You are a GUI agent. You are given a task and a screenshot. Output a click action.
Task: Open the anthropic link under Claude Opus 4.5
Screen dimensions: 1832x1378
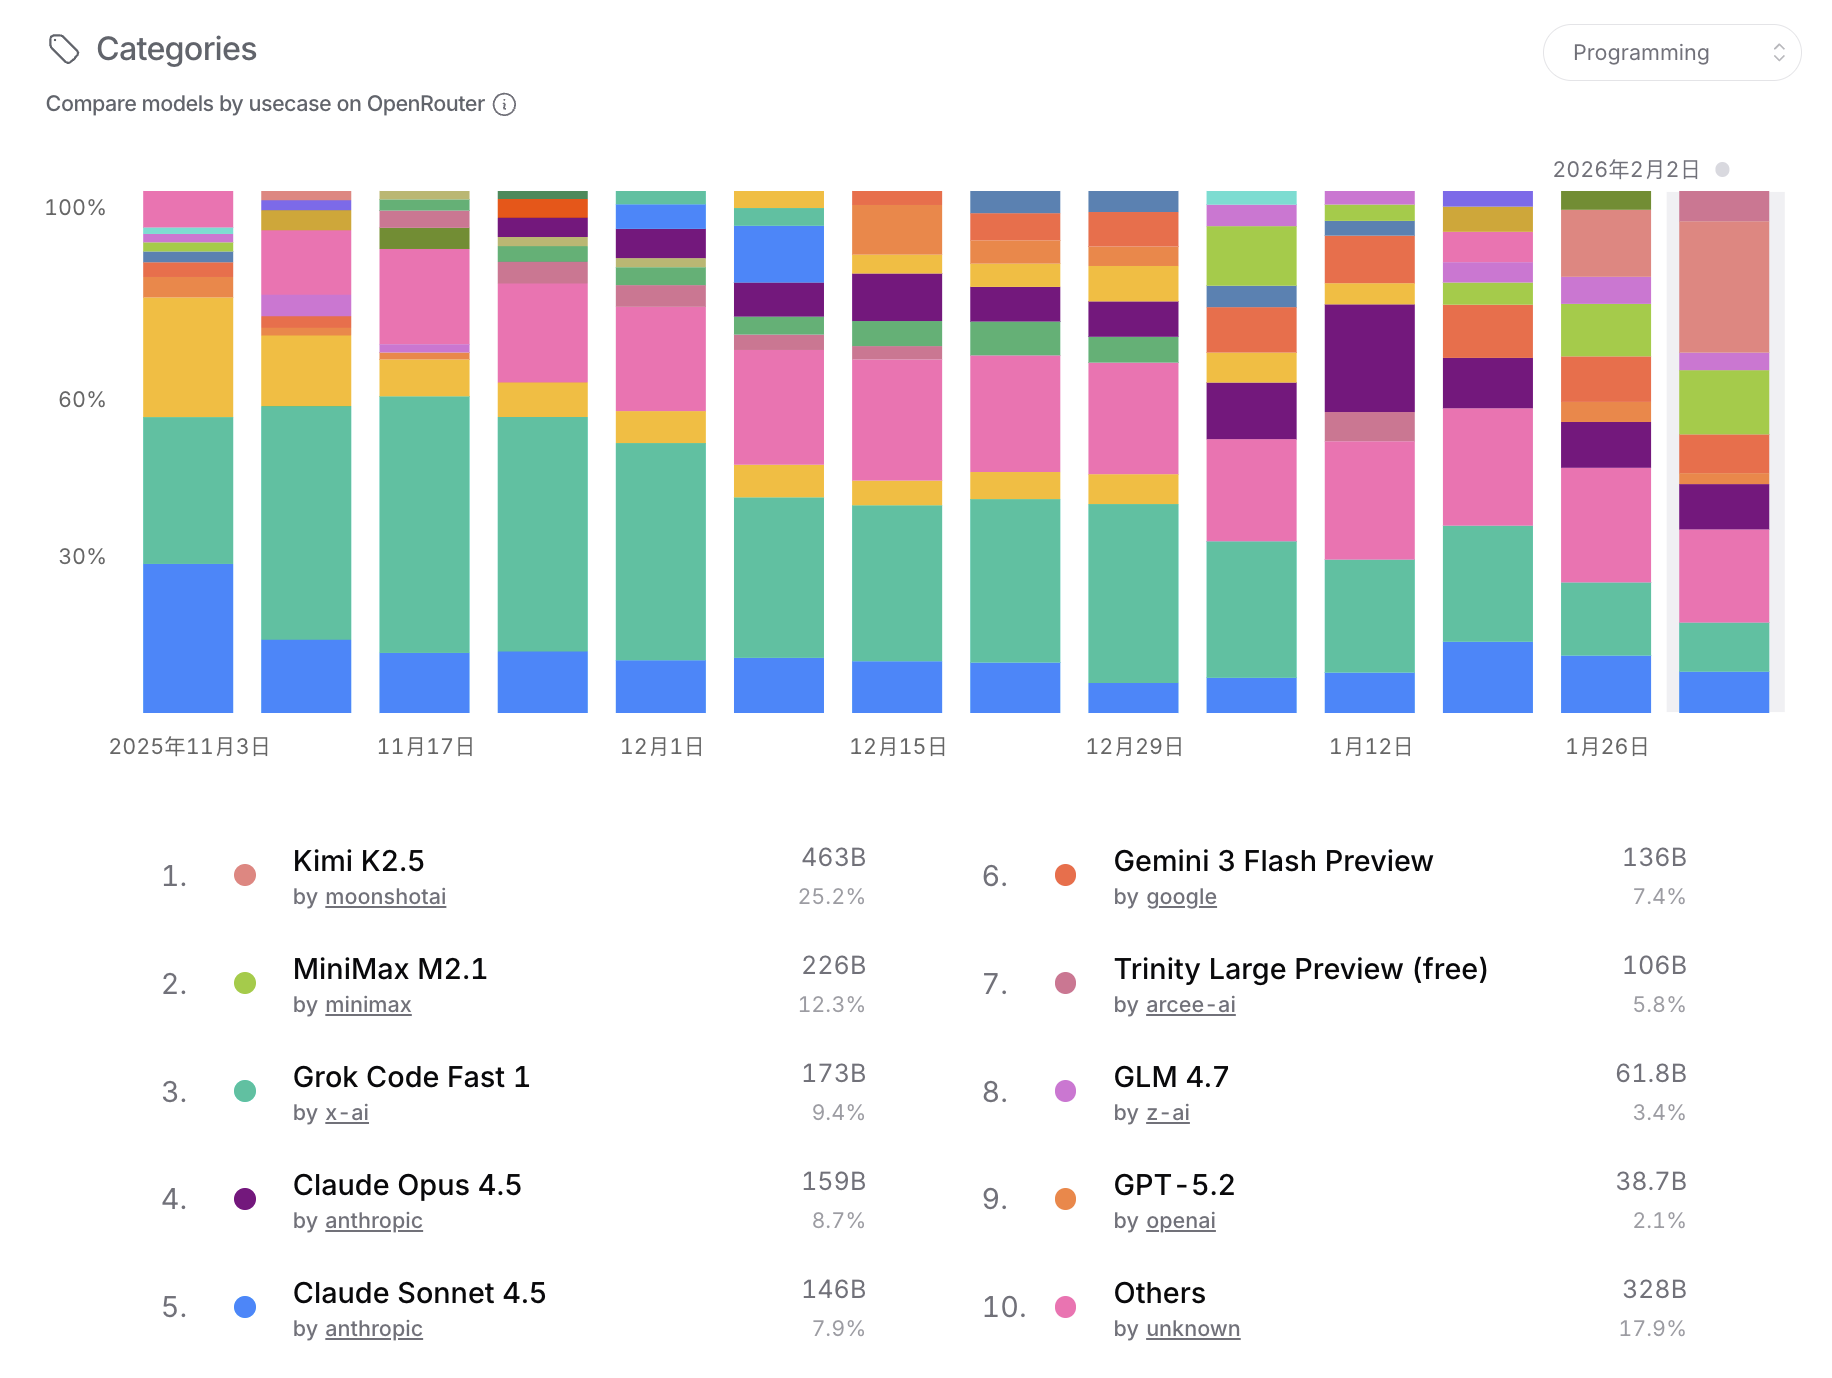point(373,1221)
